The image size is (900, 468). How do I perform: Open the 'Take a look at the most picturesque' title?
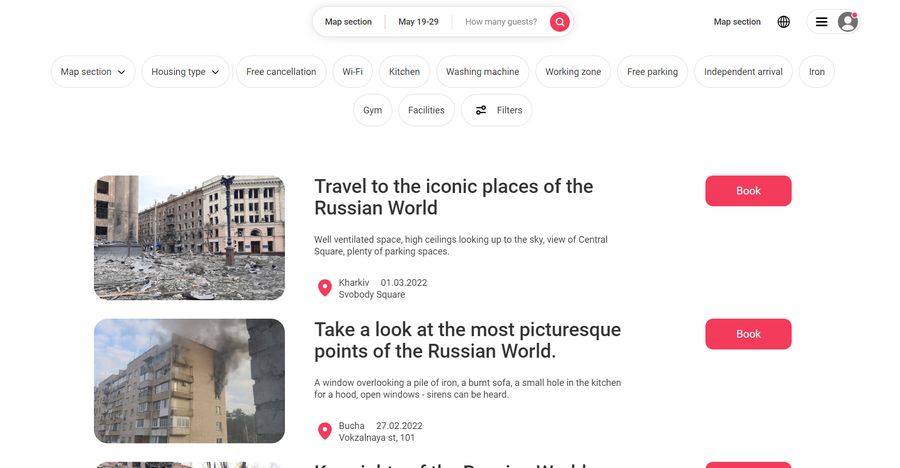(x=467, y=340)
